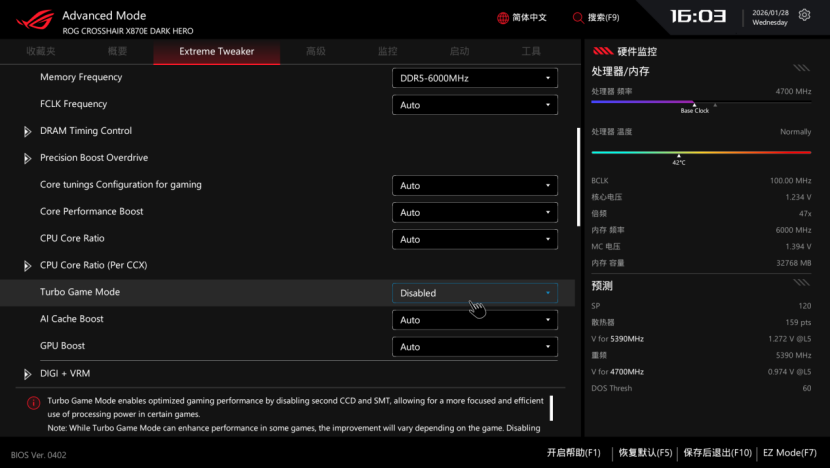
Task: Open the Turbo Game Mode dropdown
Action: coord(474,293)
